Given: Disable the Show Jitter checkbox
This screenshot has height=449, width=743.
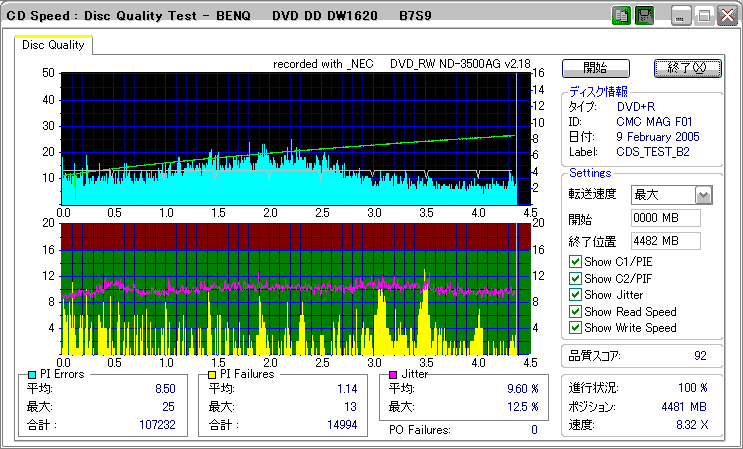Looking at the screenshot, I should 575,295.
